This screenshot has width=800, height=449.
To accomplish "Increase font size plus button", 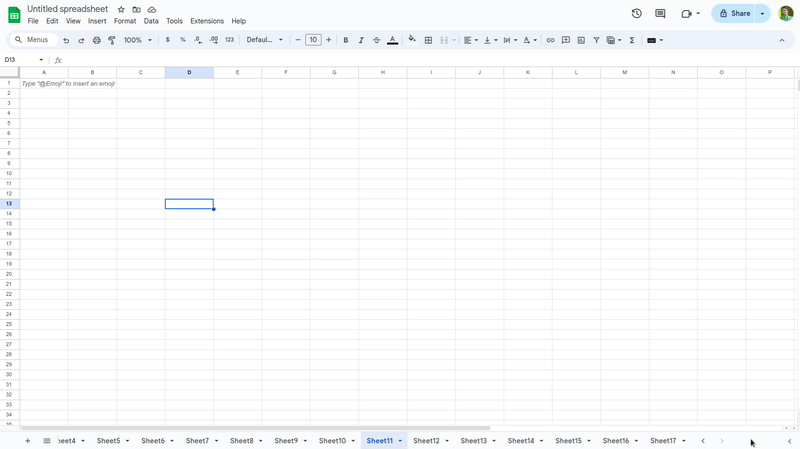I will [329, 40].
